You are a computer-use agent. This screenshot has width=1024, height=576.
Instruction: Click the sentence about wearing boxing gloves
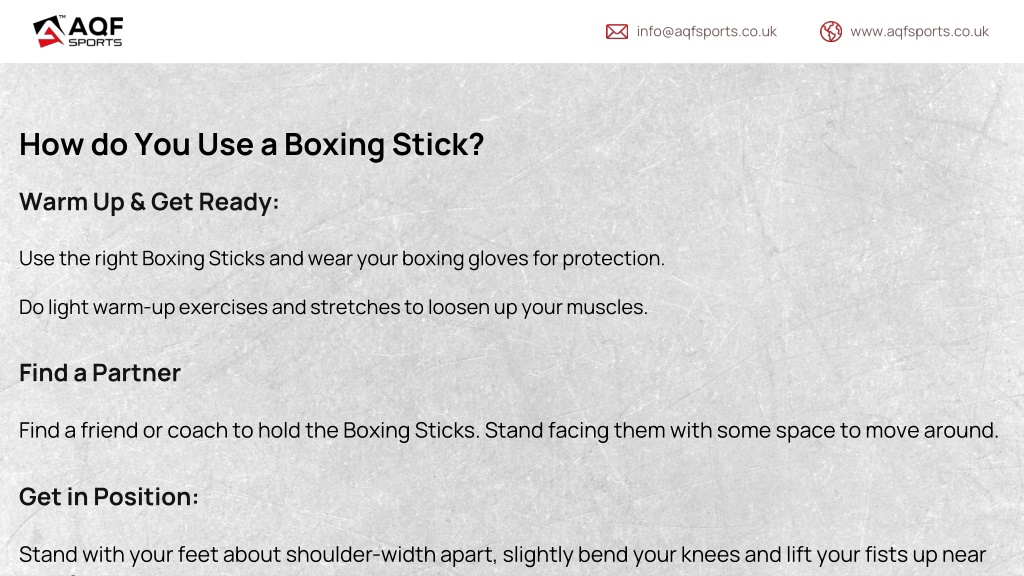coord(342,259)
